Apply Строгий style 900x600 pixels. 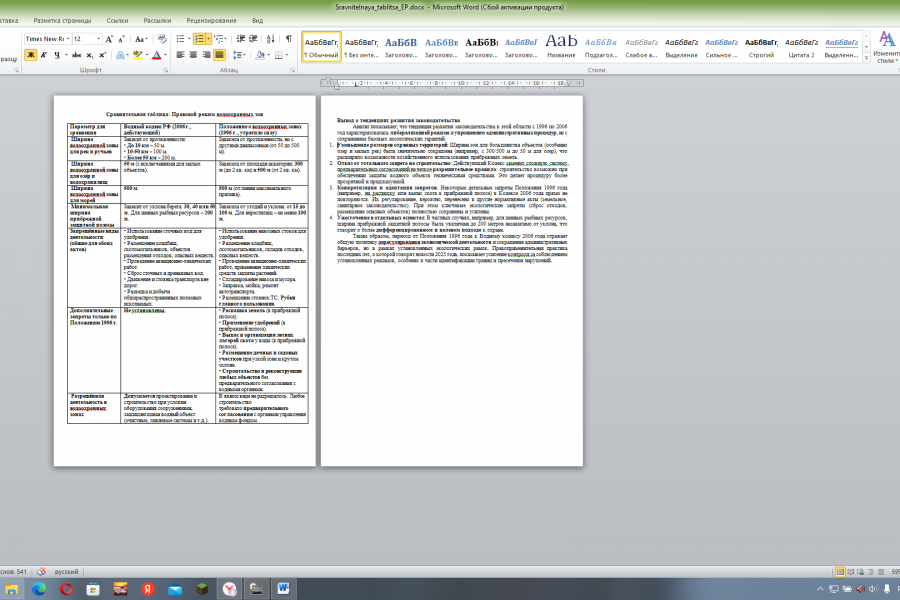click(761, 47)
